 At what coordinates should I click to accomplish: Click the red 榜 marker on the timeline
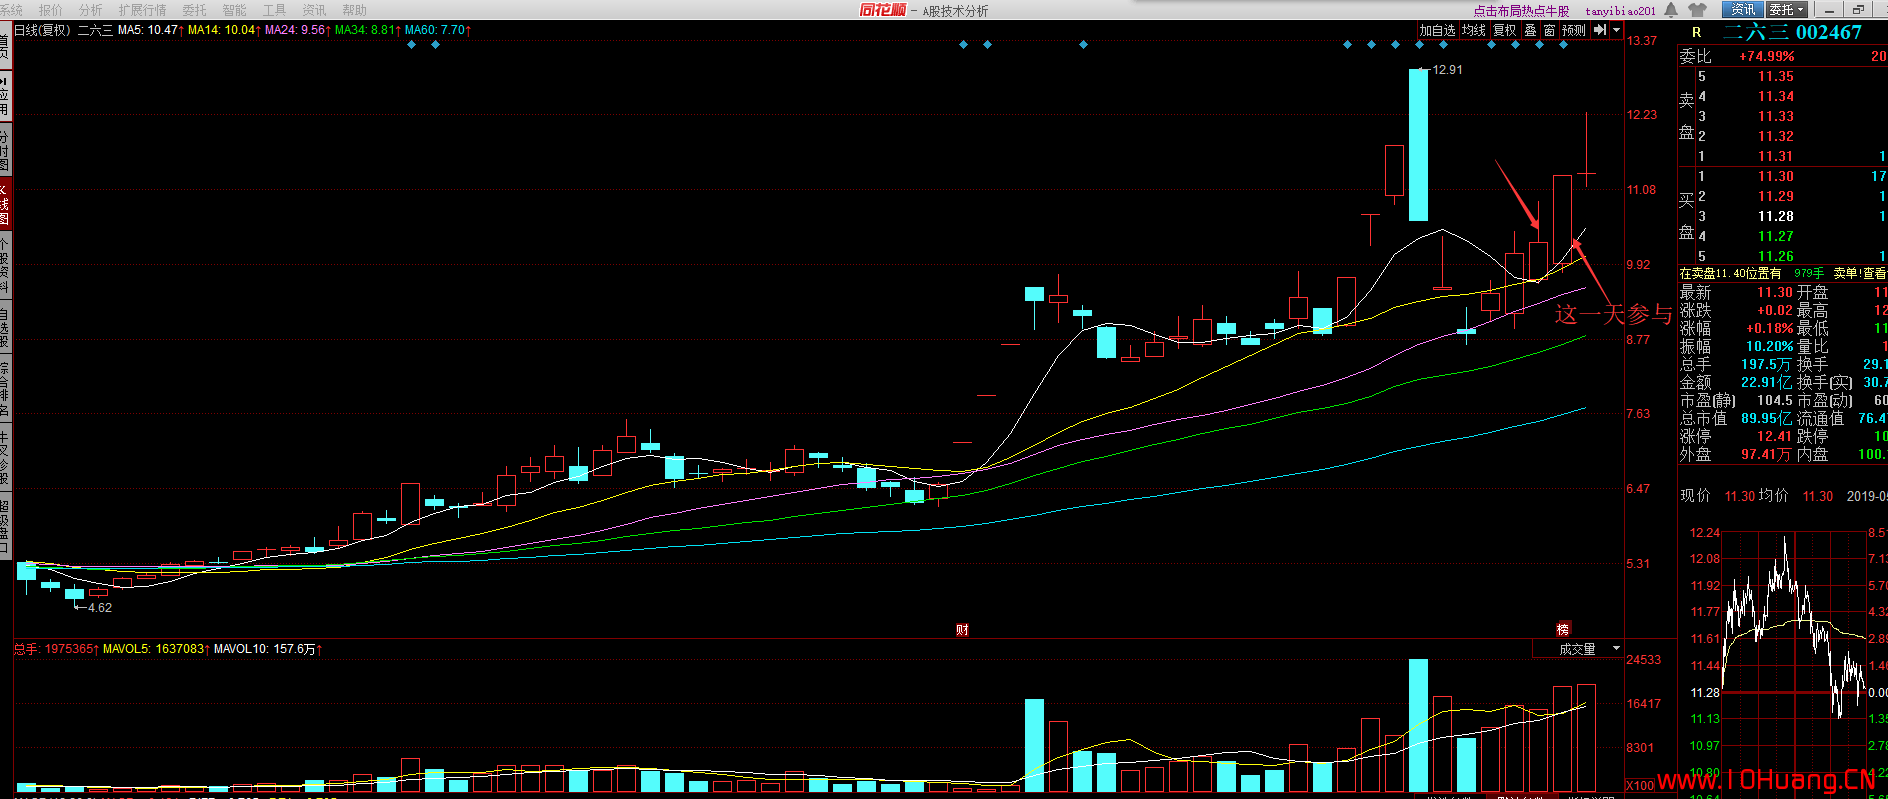1563,630
